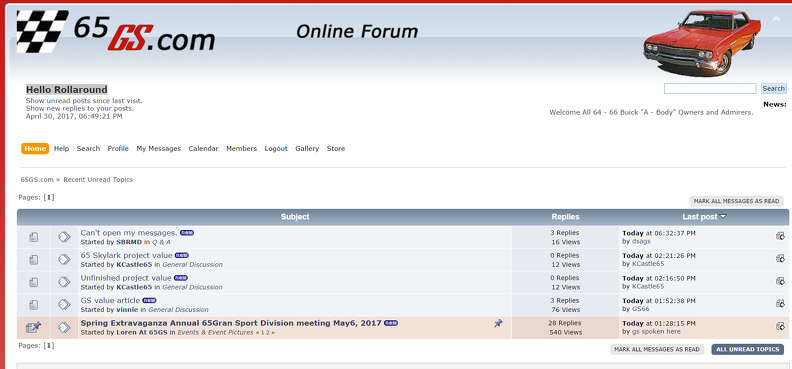Click the pushpin icon on Spring Extravaganza row
Image resolution: width=792 pixels, height=369 pixels.
tap(498, 323)
